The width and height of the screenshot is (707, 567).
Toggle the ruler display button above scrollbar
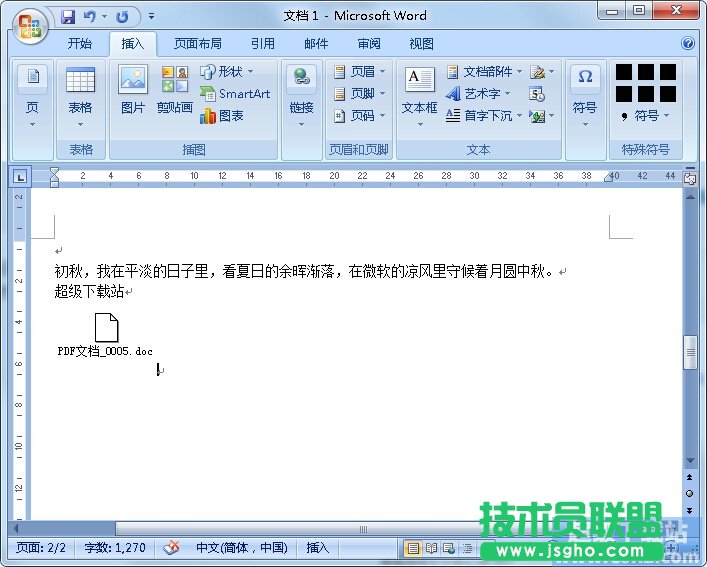pyautogui.click(x=689, y=177)
